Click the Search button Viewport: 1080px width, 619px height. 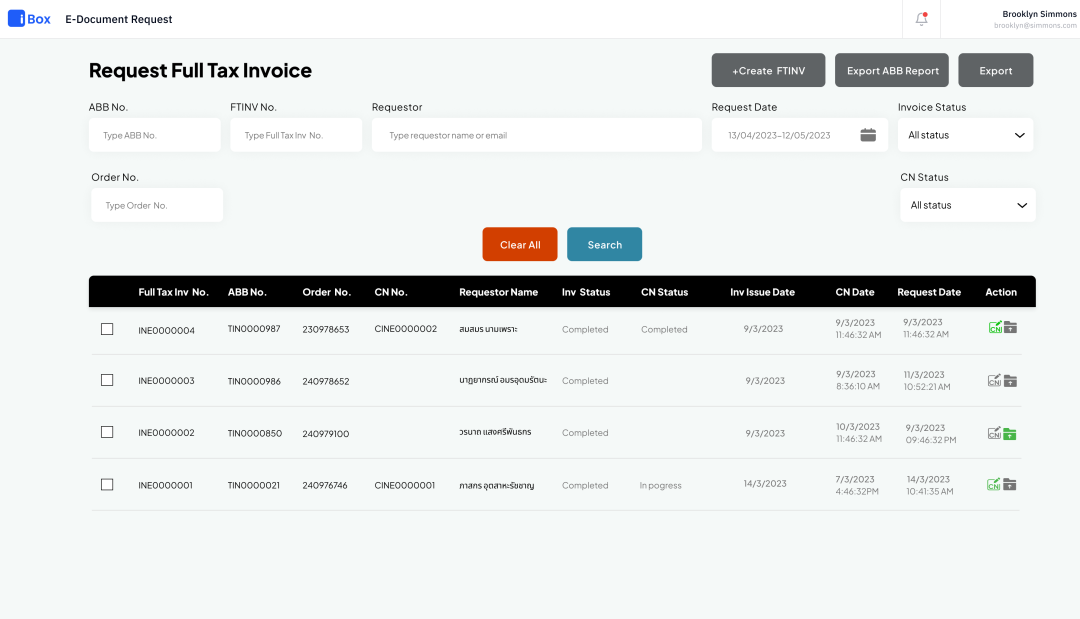[x=604, y=244]
